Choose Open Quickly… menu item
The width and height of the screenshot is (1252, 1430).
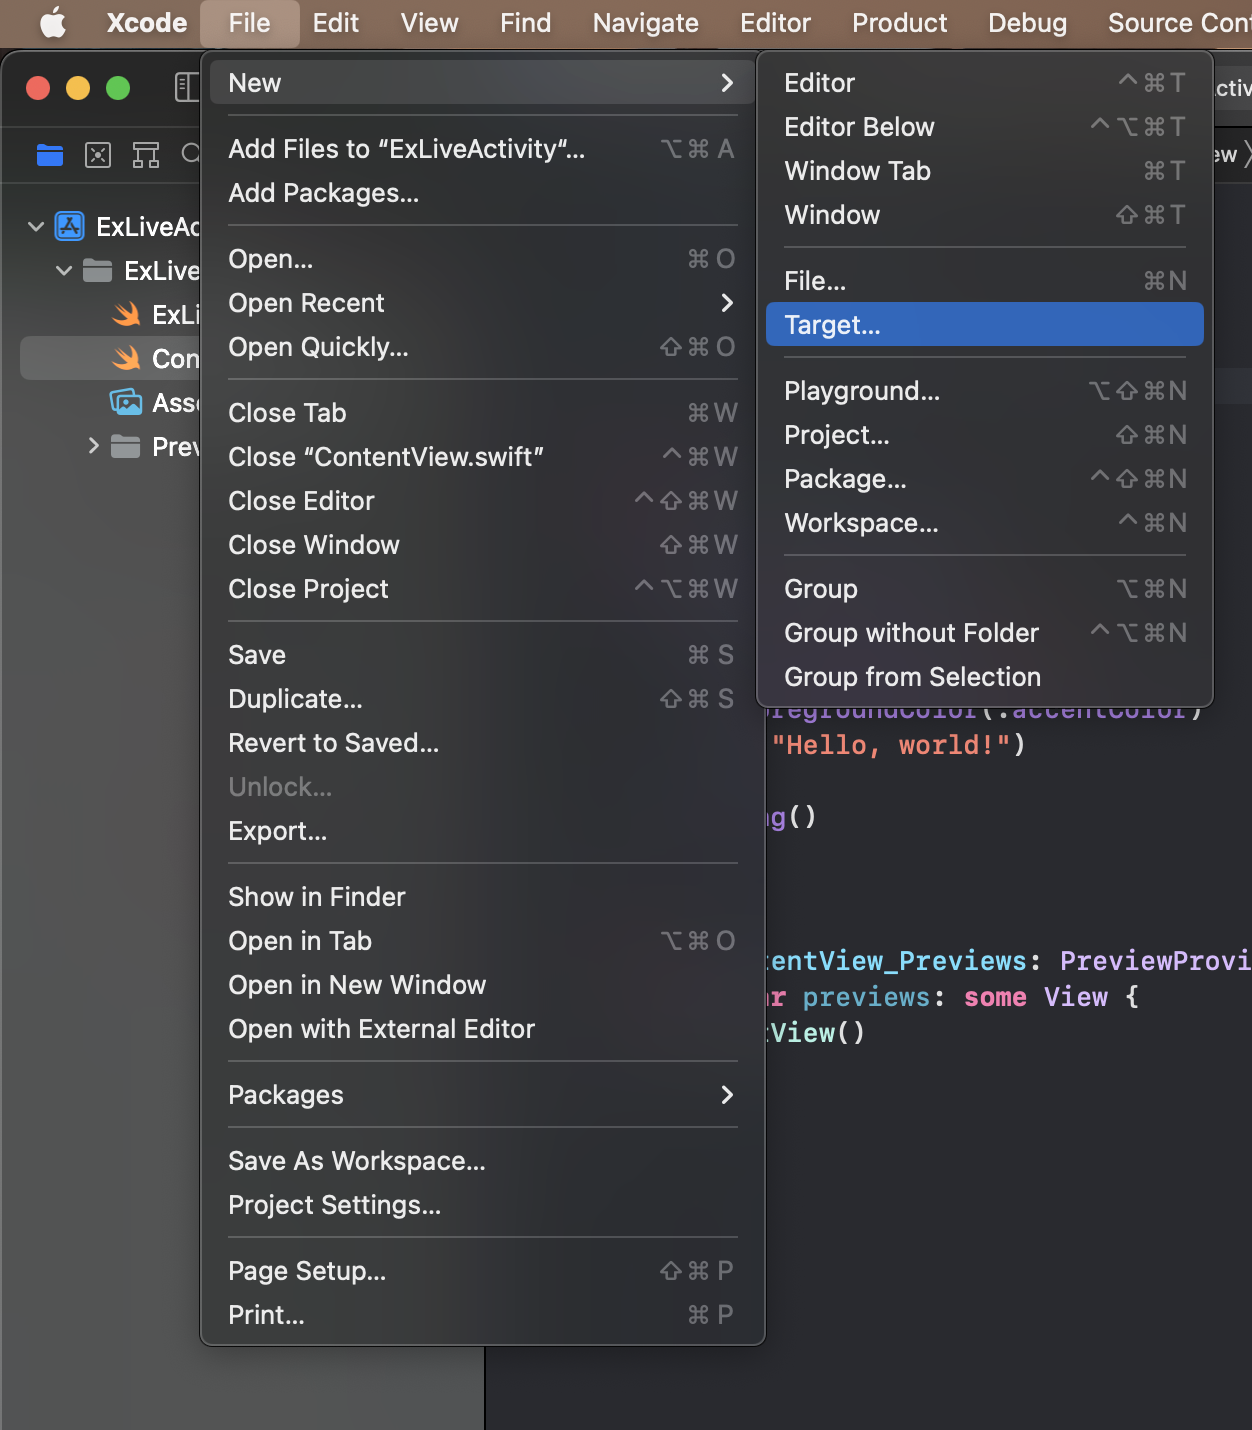click(482, 347)
